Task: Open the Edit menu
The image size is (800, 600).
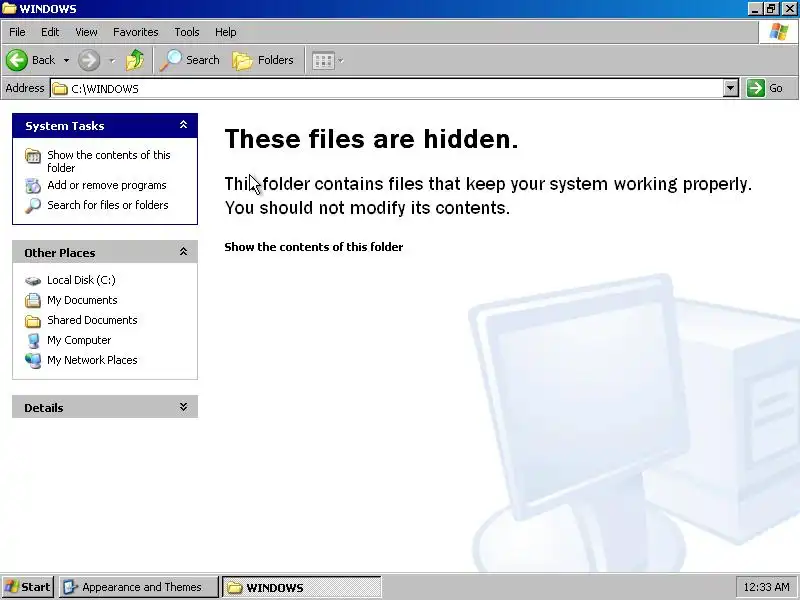Action: 50,32
